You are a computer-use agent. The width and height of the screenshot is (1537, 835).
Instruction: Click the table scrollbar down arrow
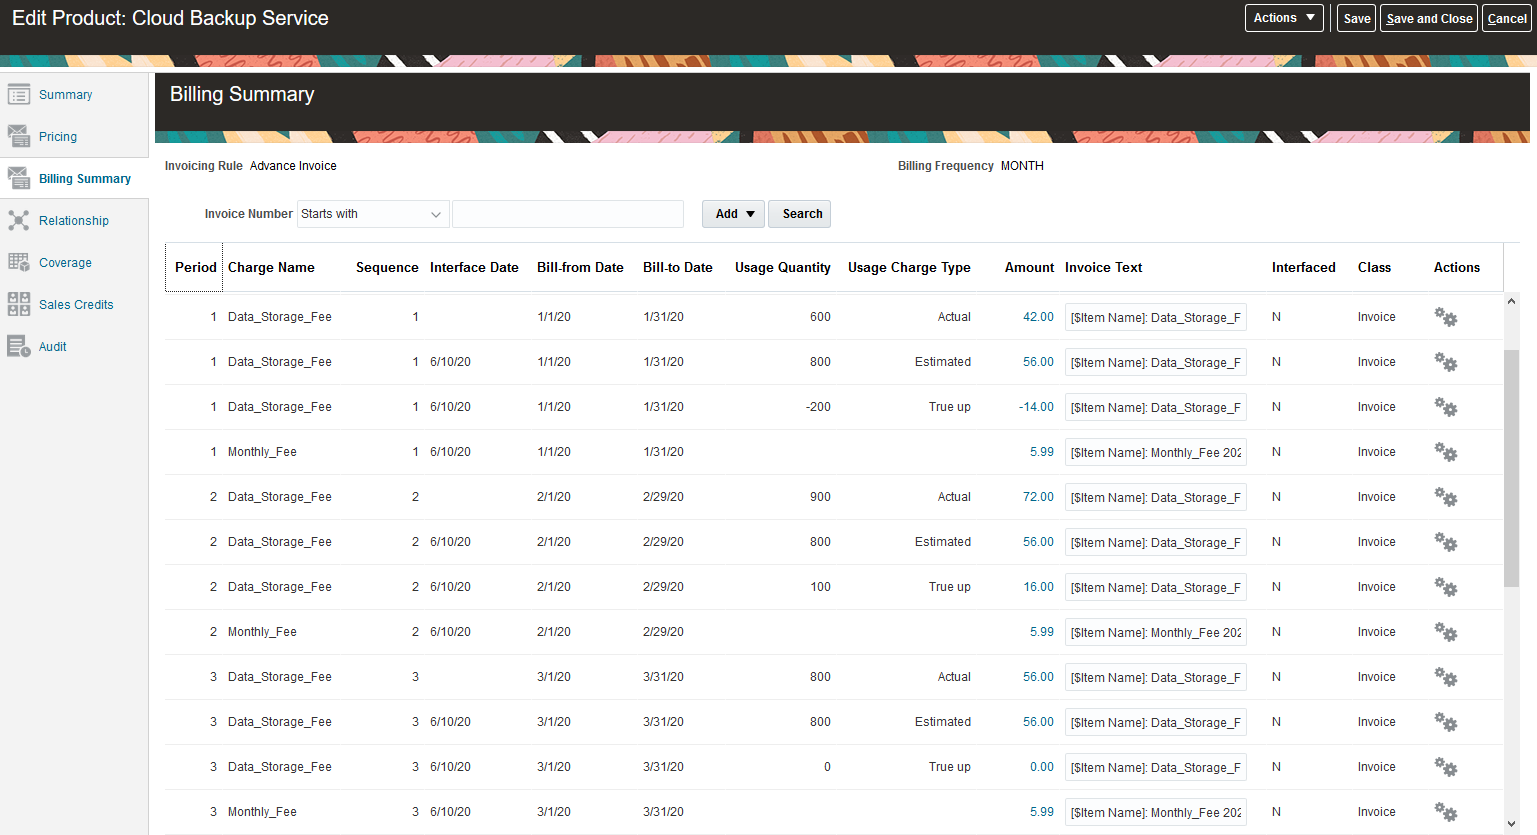1511,824
